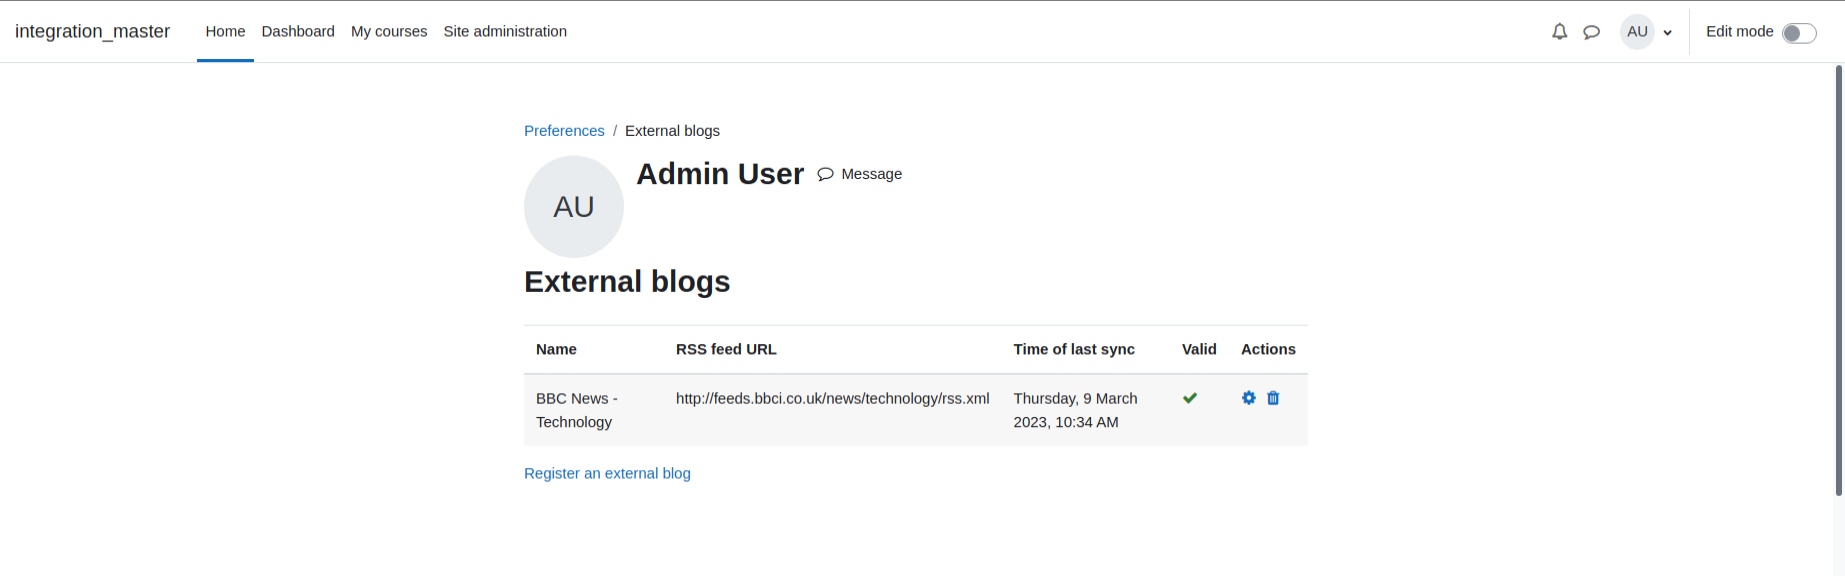Click Register an external blog link
This screenshot has width=1845, height=576.
tap(607, 474)
